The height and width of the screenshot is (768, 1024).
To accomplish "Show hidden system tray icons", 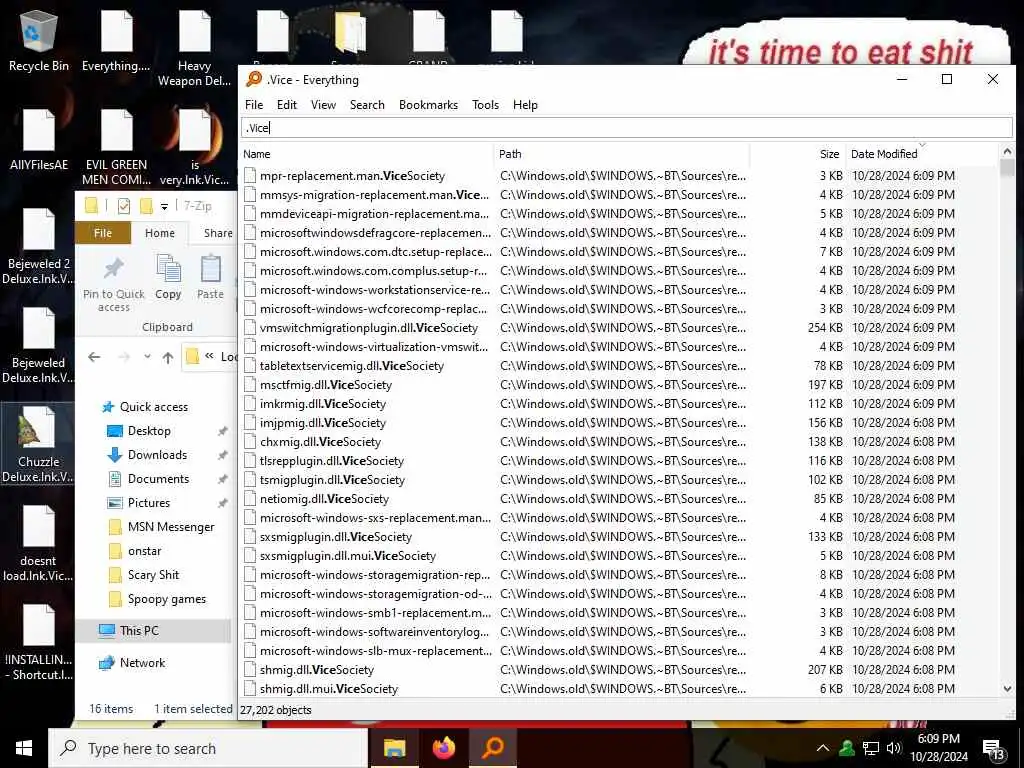I will (823, 748).
